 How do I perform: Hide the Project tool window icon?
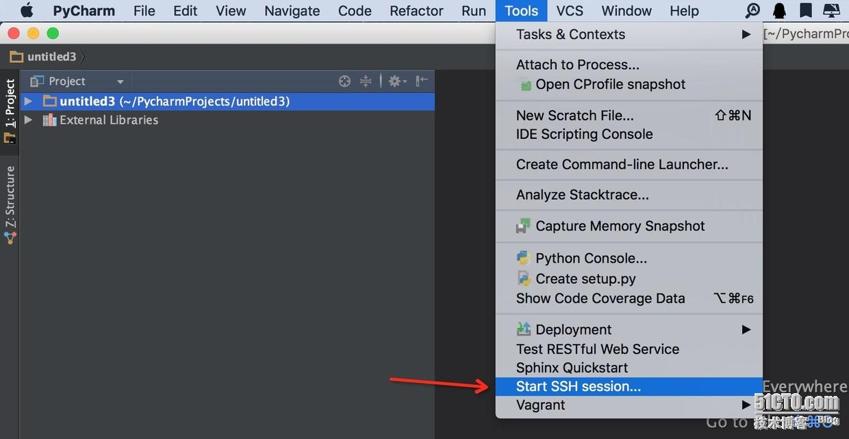point(422,81)
